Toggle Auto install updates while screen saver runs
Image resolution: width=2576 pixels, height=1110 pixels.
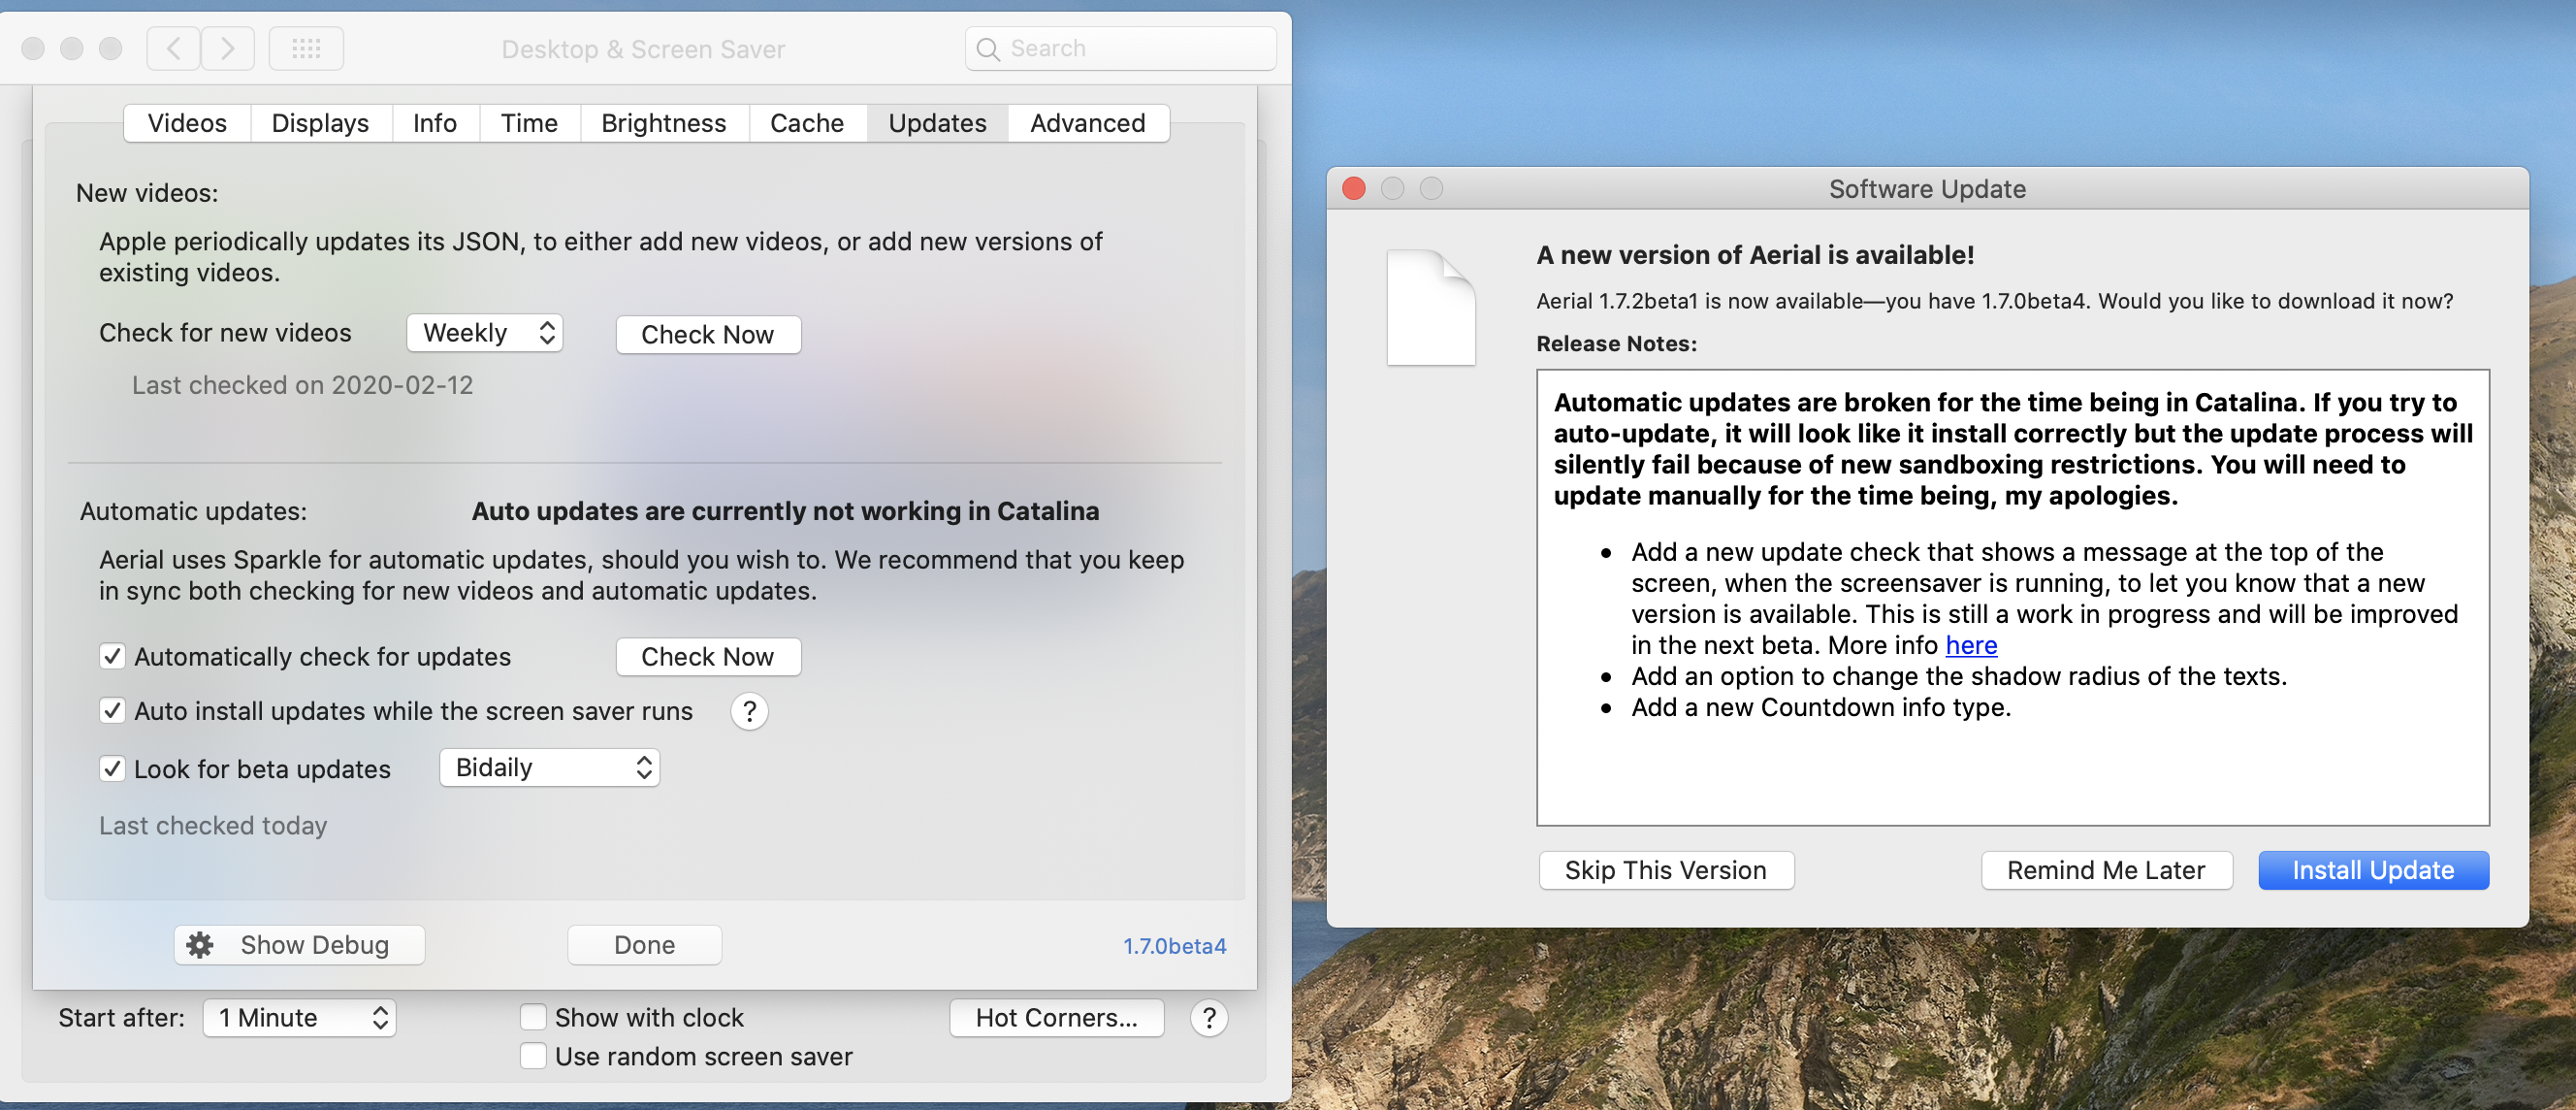(x=112, y=710)
